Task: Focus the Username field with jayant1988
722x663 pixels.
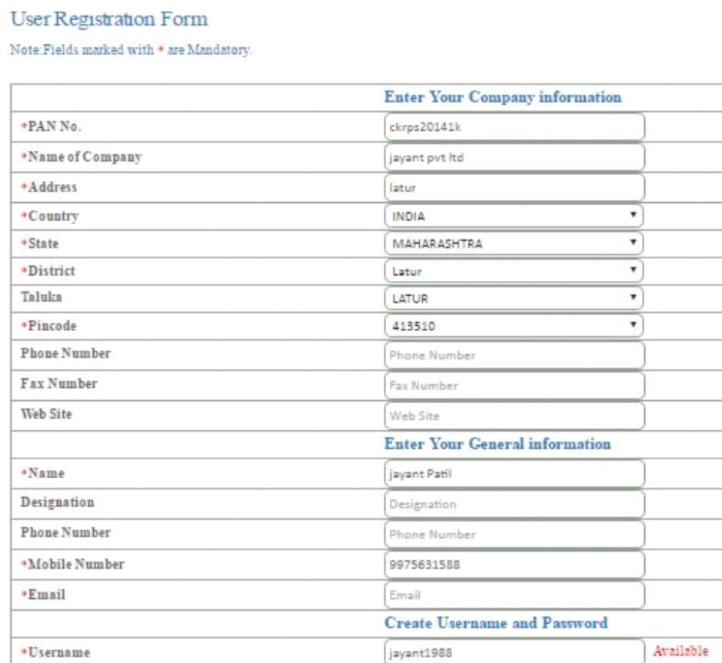Action: pyautogui.click(x=514, y=652)
